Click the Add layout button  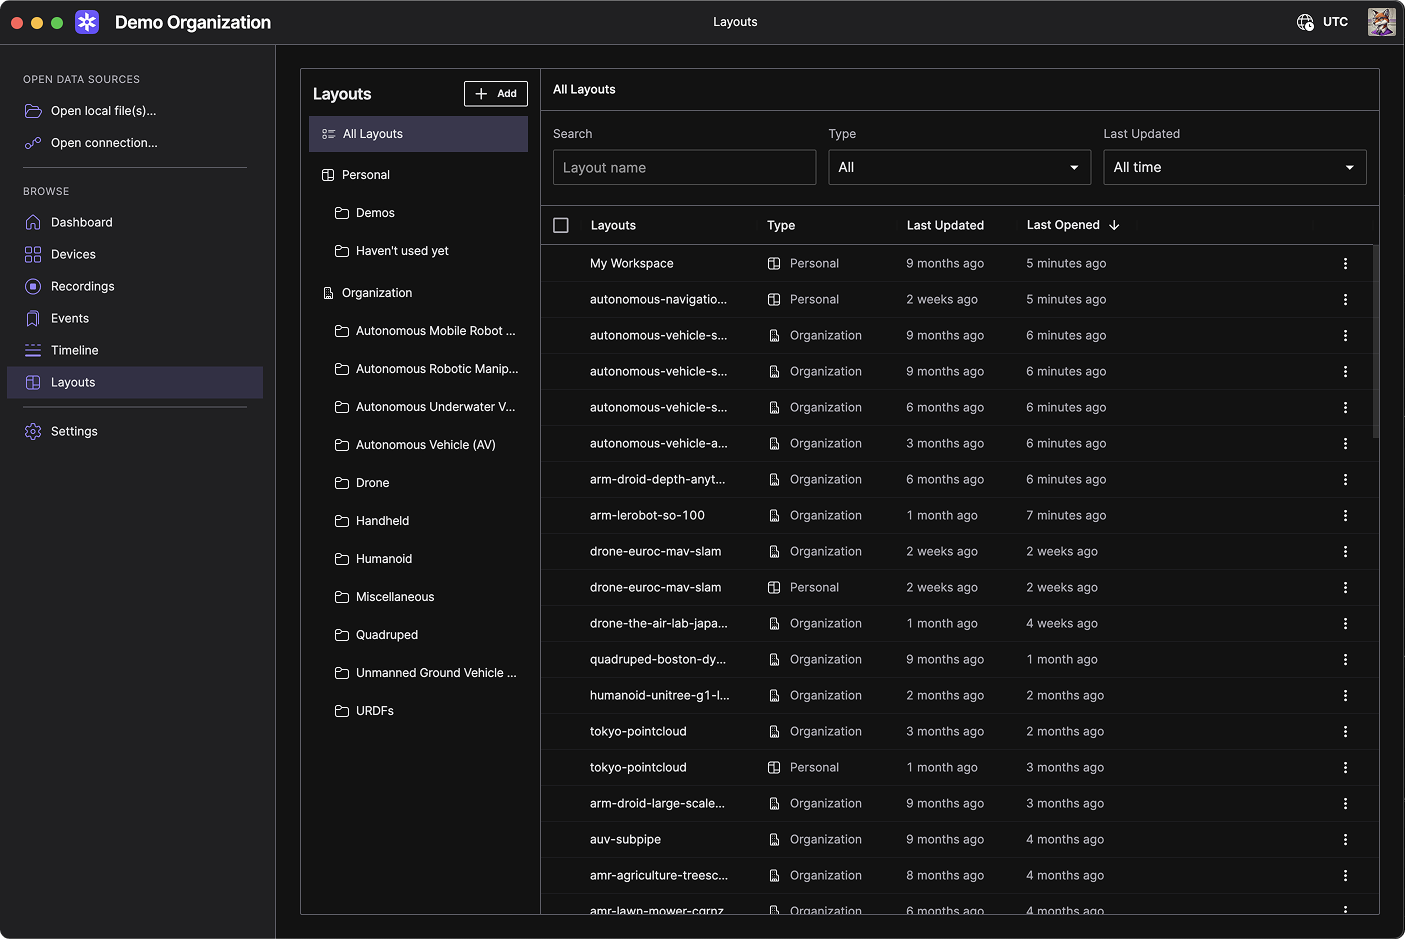pyautogui.click(x=496, y=94)
